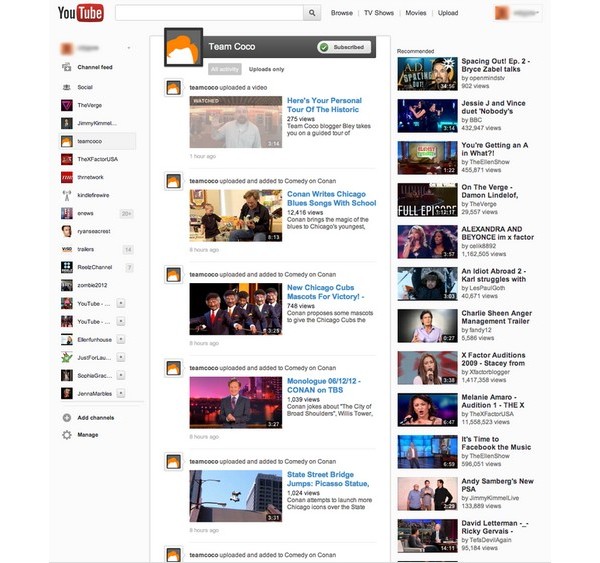Click the watched video thumbnail in feed

236,122
